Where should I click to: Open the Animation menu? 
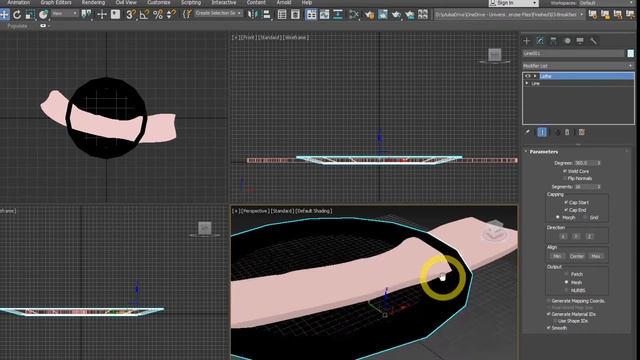[19, 2]
